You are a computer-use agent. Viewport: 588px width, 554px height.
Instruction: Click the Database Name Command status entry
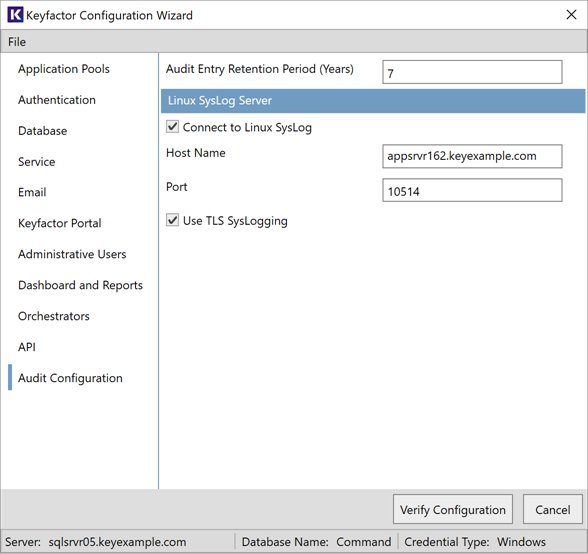[316, 542]
